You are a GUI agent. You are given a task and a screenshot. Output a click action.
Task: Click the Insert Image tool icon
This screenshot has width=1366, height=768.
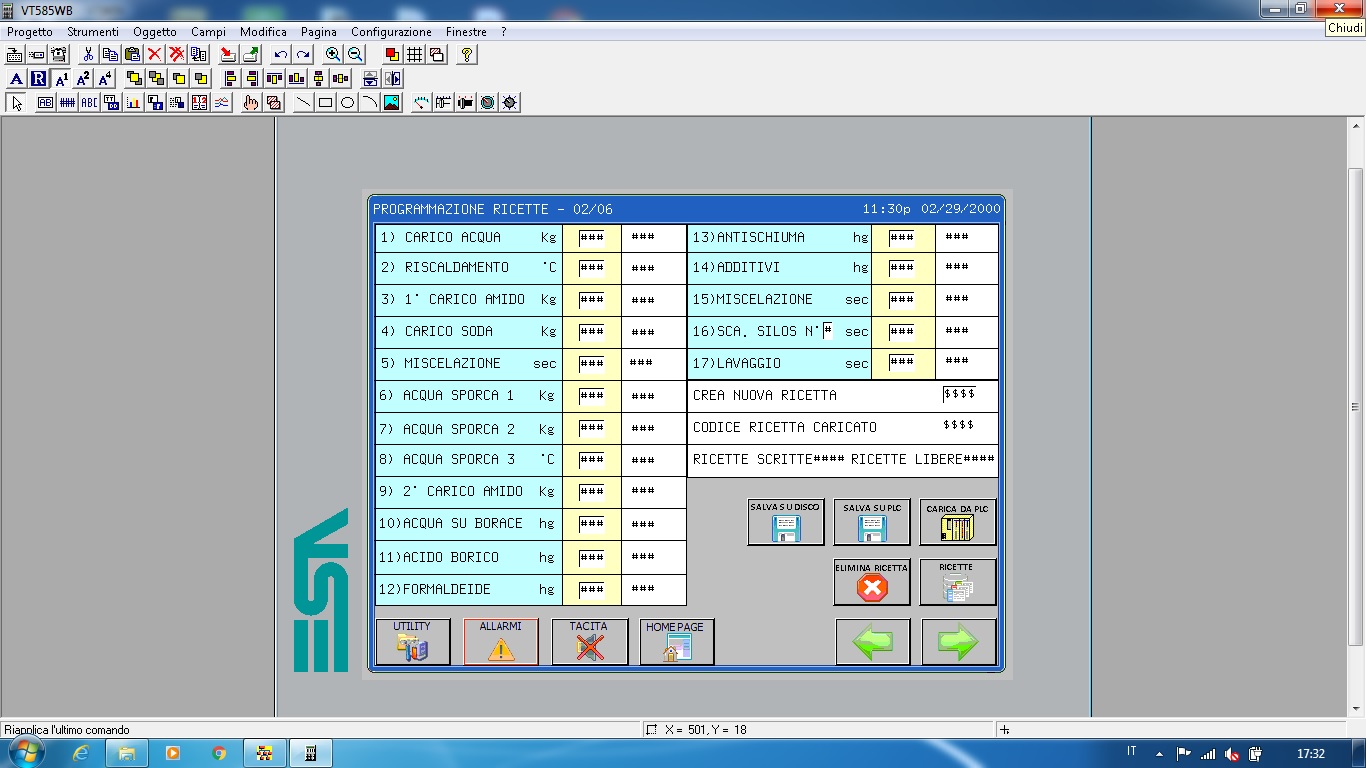tap(392, 103)
